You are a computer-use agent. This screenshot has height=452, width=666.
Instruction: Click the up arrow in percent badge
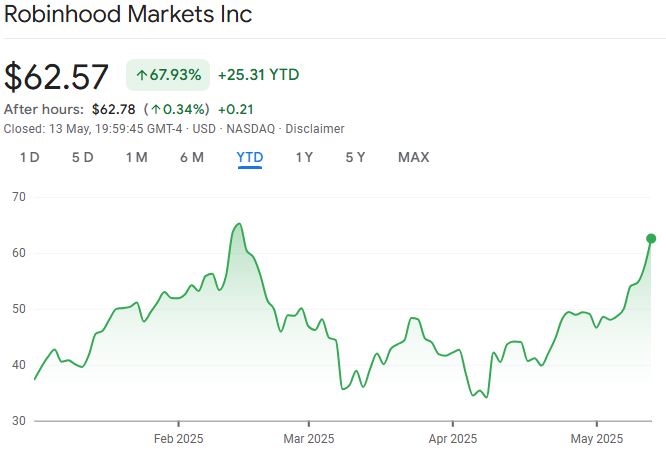click(142, 75)
